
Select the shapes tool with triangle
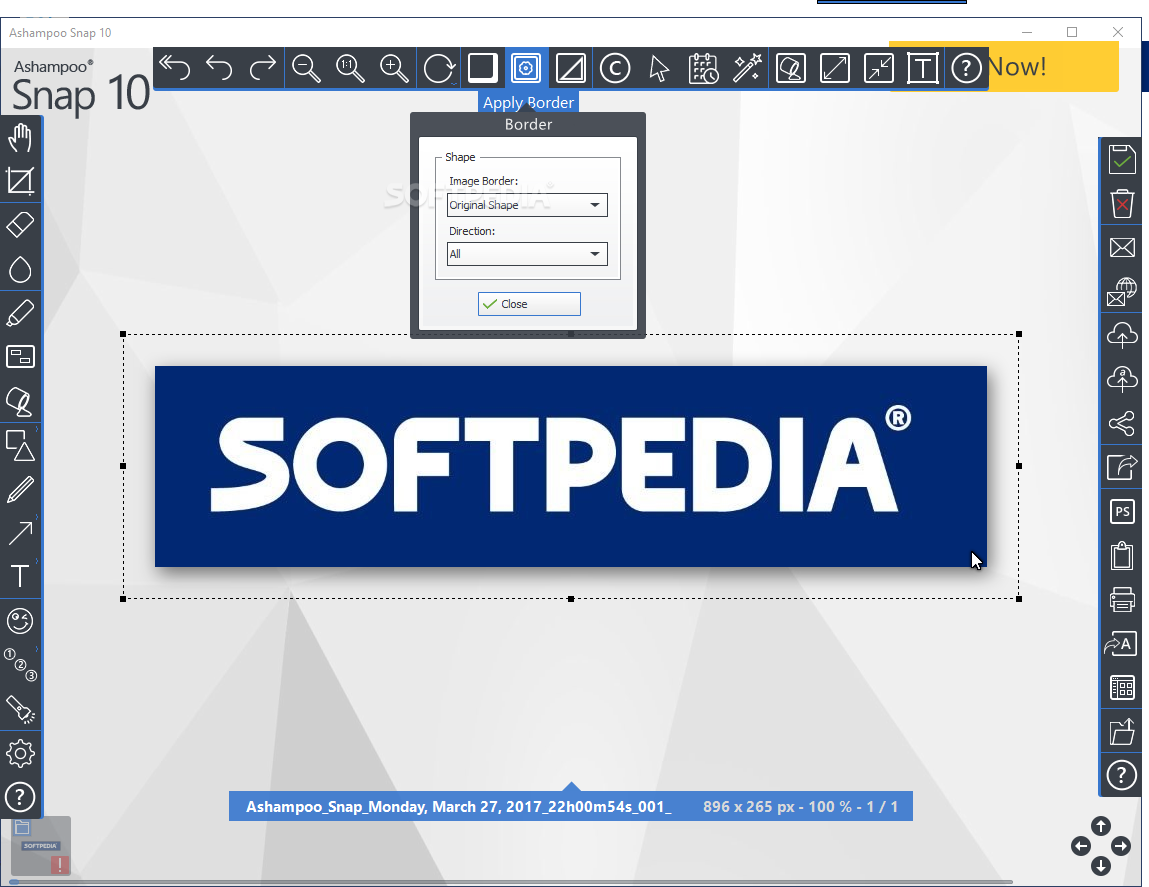[x=21, y=445]
